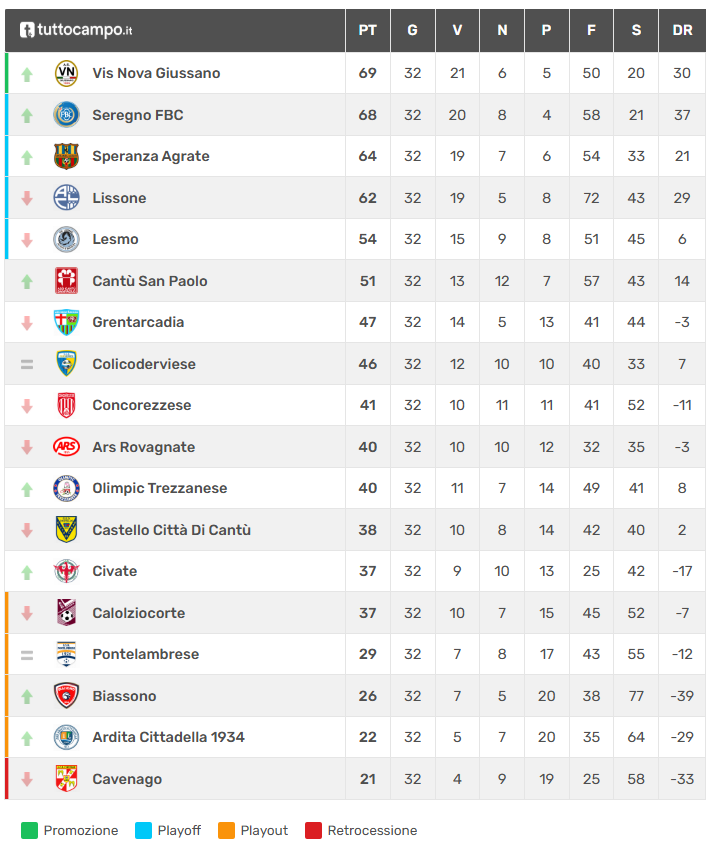Click the Castello Città Di Cantù crest
The width and height of the screenshot is (708, 848).
click(x=66, y=530)
